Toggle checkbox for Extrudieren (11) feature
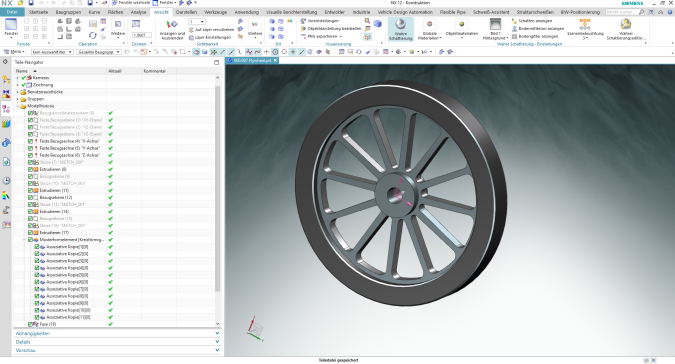 (31, 190)
